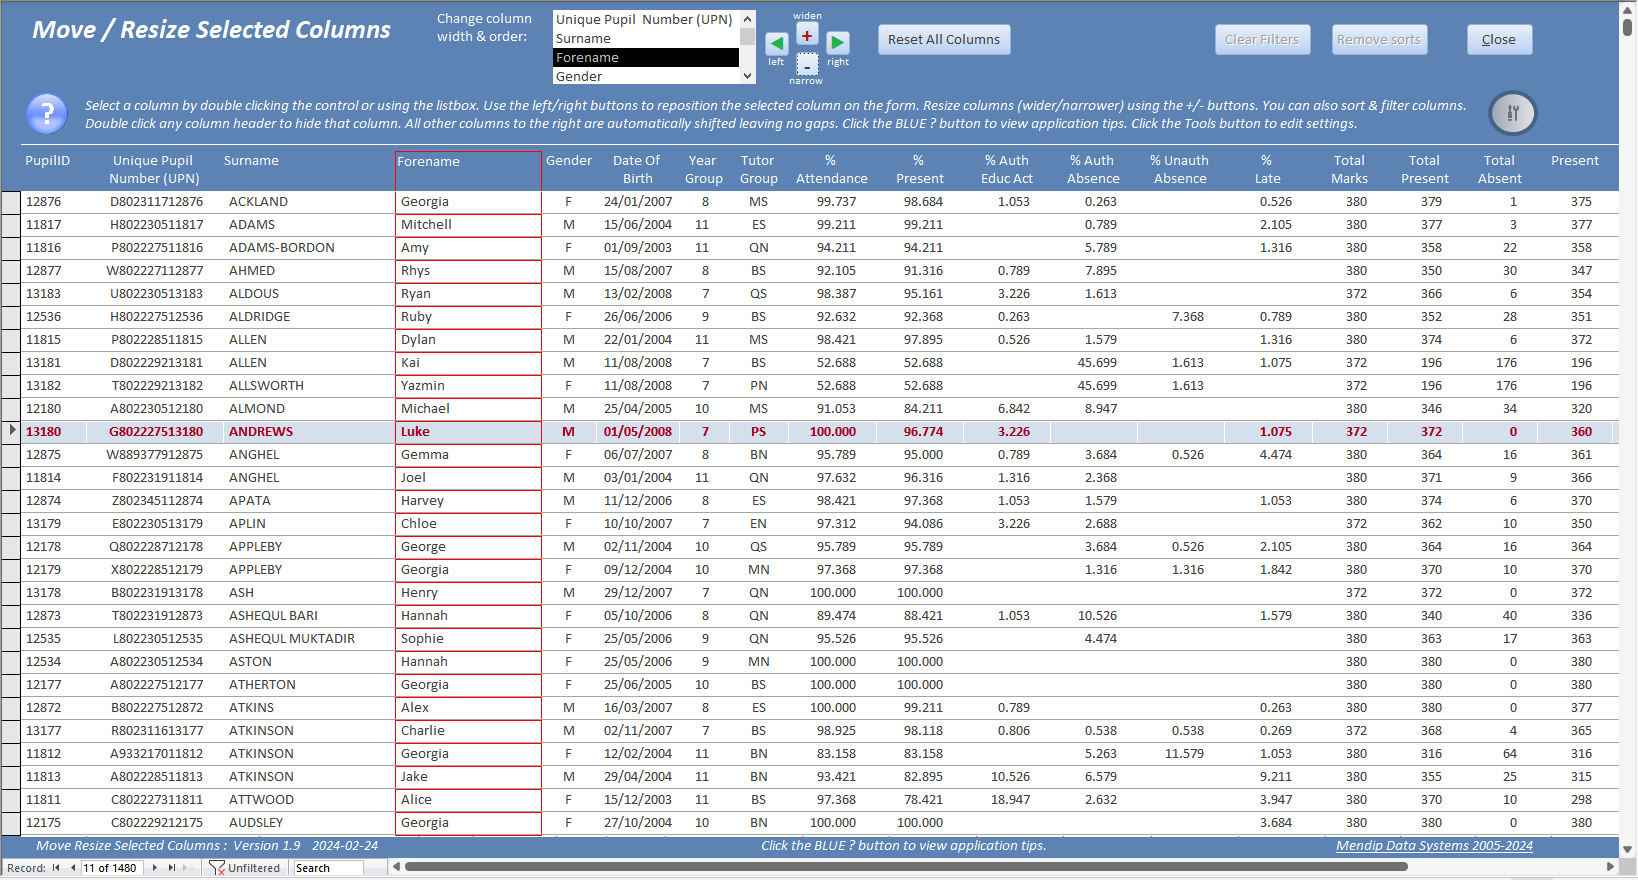Click the Tutor Group column header
This screenshot has width=1638, height=880.
click(759, 170)
